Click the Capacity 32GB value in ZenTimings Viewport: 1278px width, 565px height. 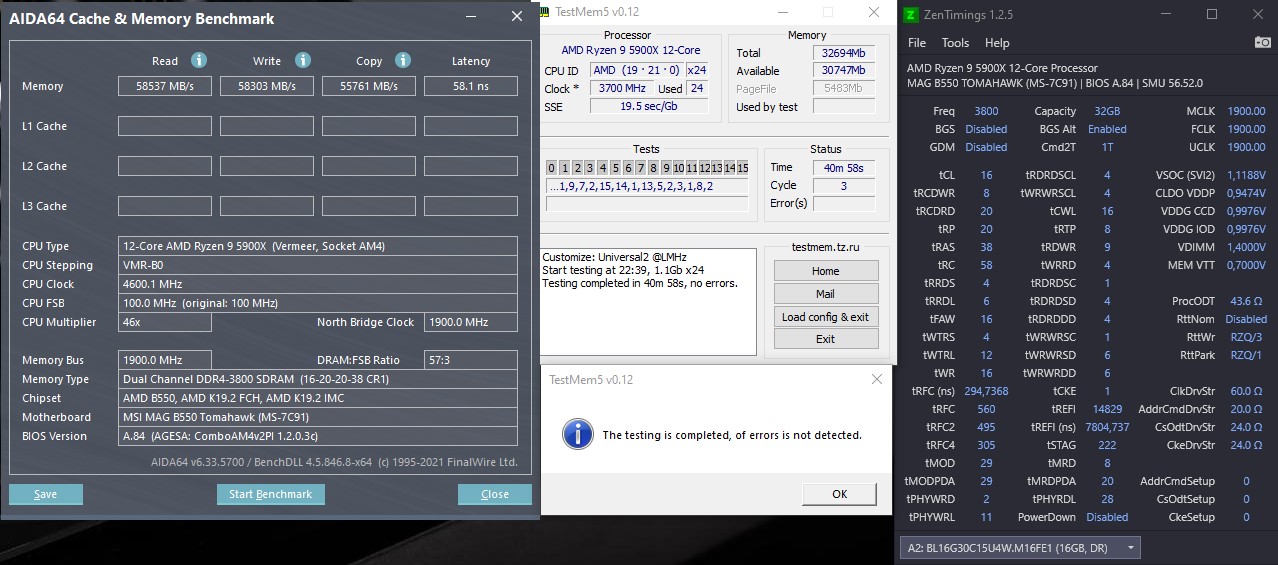pos(1106,111)
